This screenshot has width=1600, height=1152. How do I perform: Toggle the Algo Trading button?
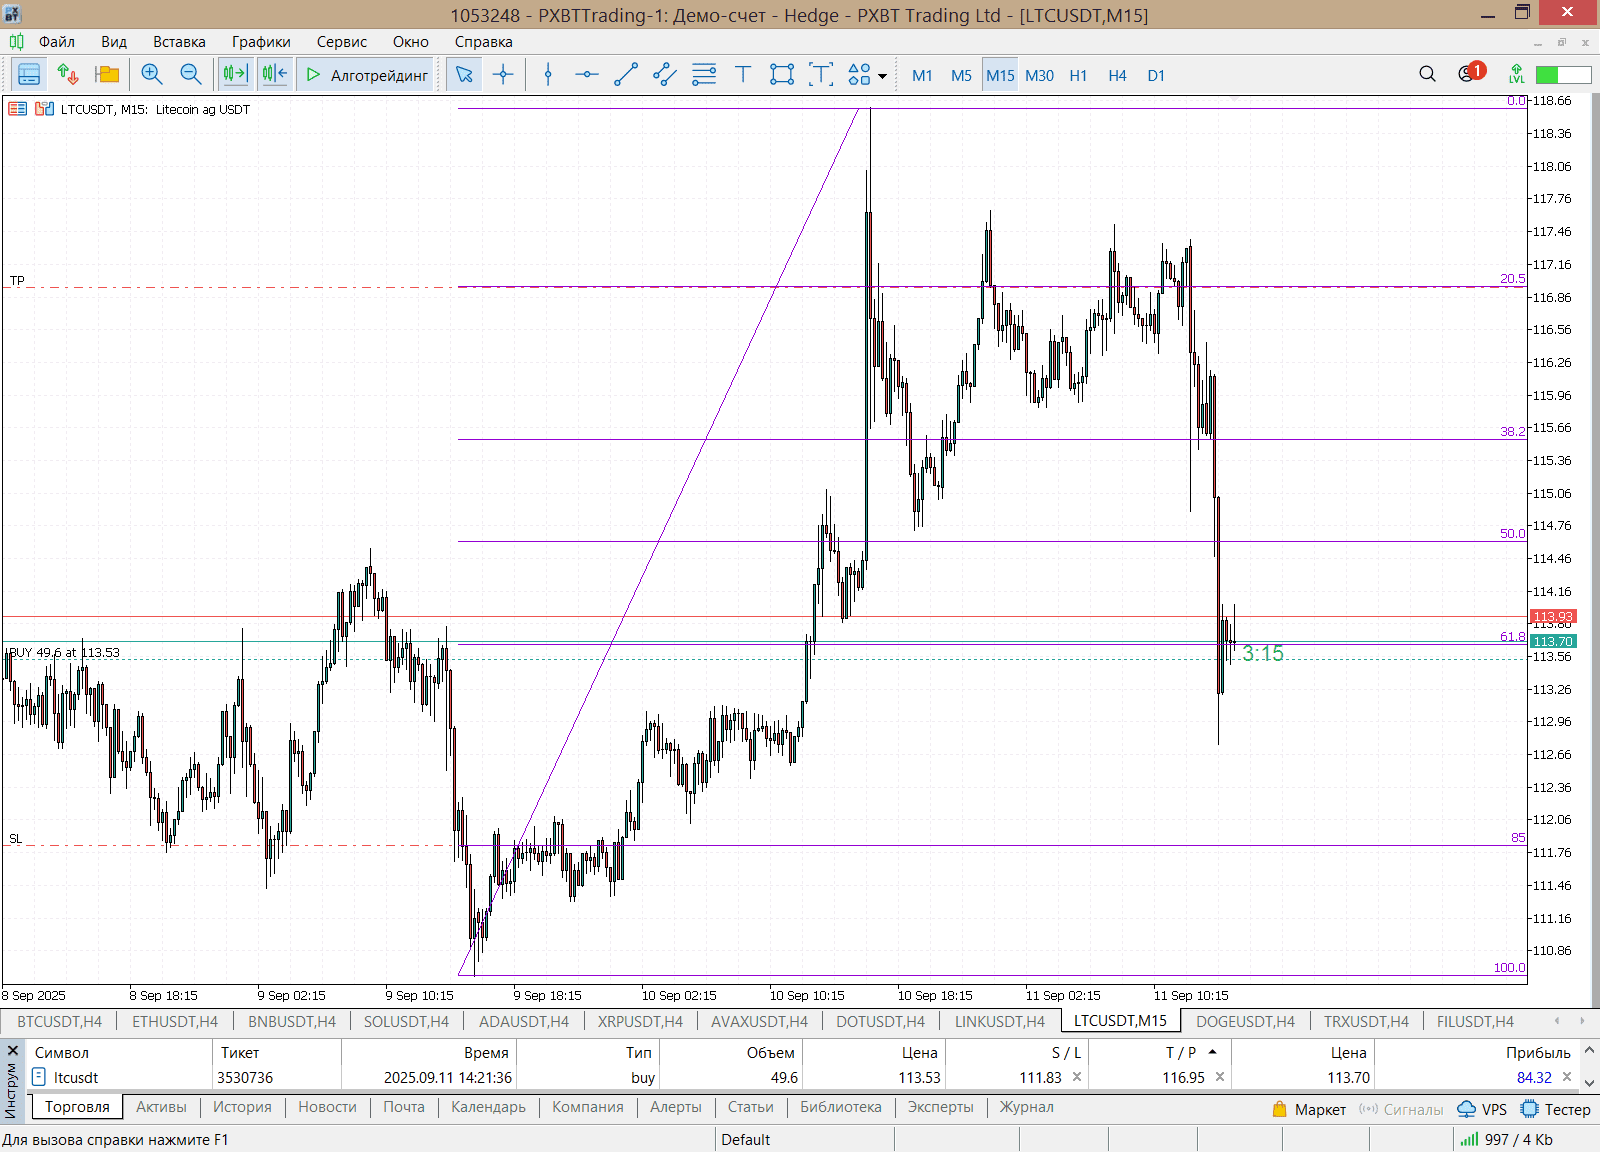[367, 75]
